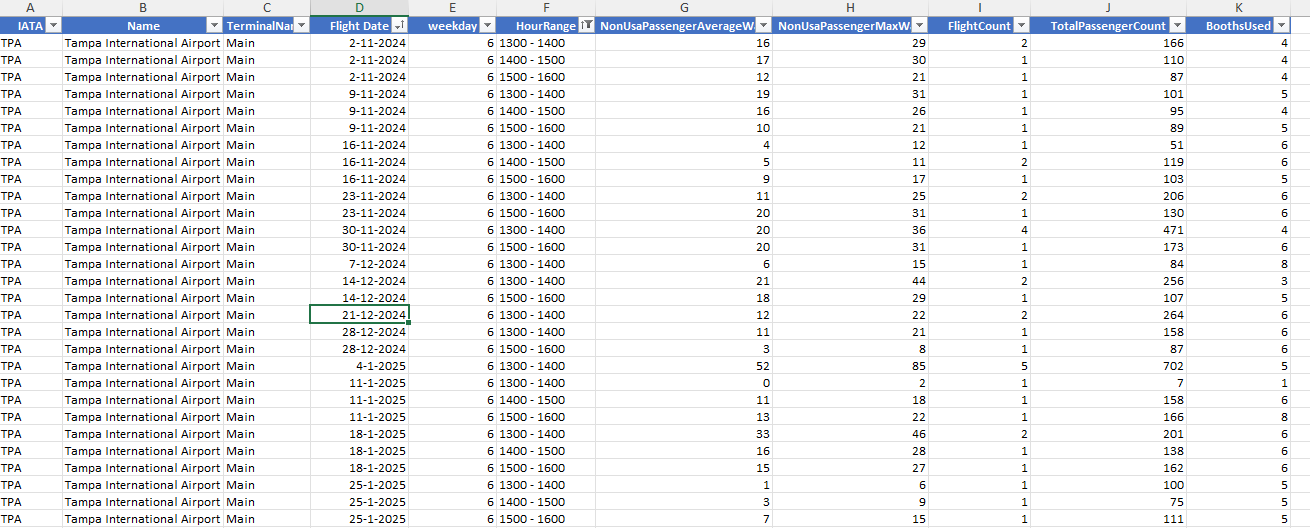The height and width of the screenshot is (528, 1310).
Task: Select the cell with date 4-1-2025
Action: (359, 366)
